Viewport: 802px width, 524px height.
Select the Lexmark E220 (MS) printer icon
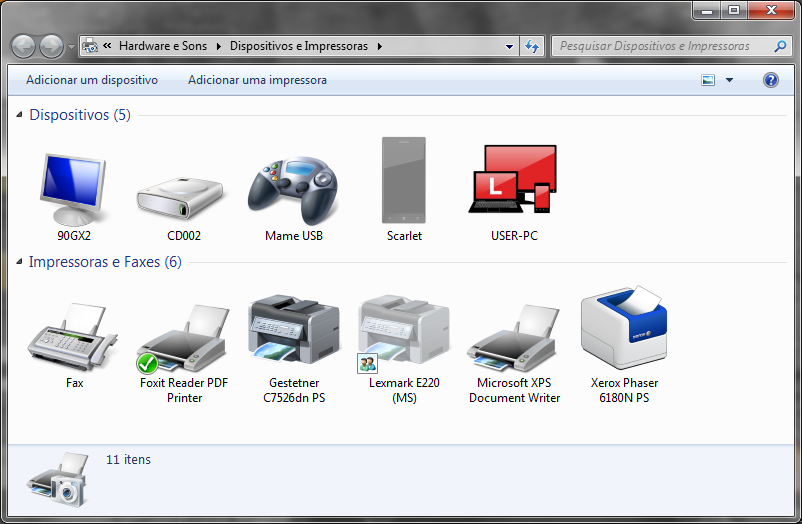point(404,332)
